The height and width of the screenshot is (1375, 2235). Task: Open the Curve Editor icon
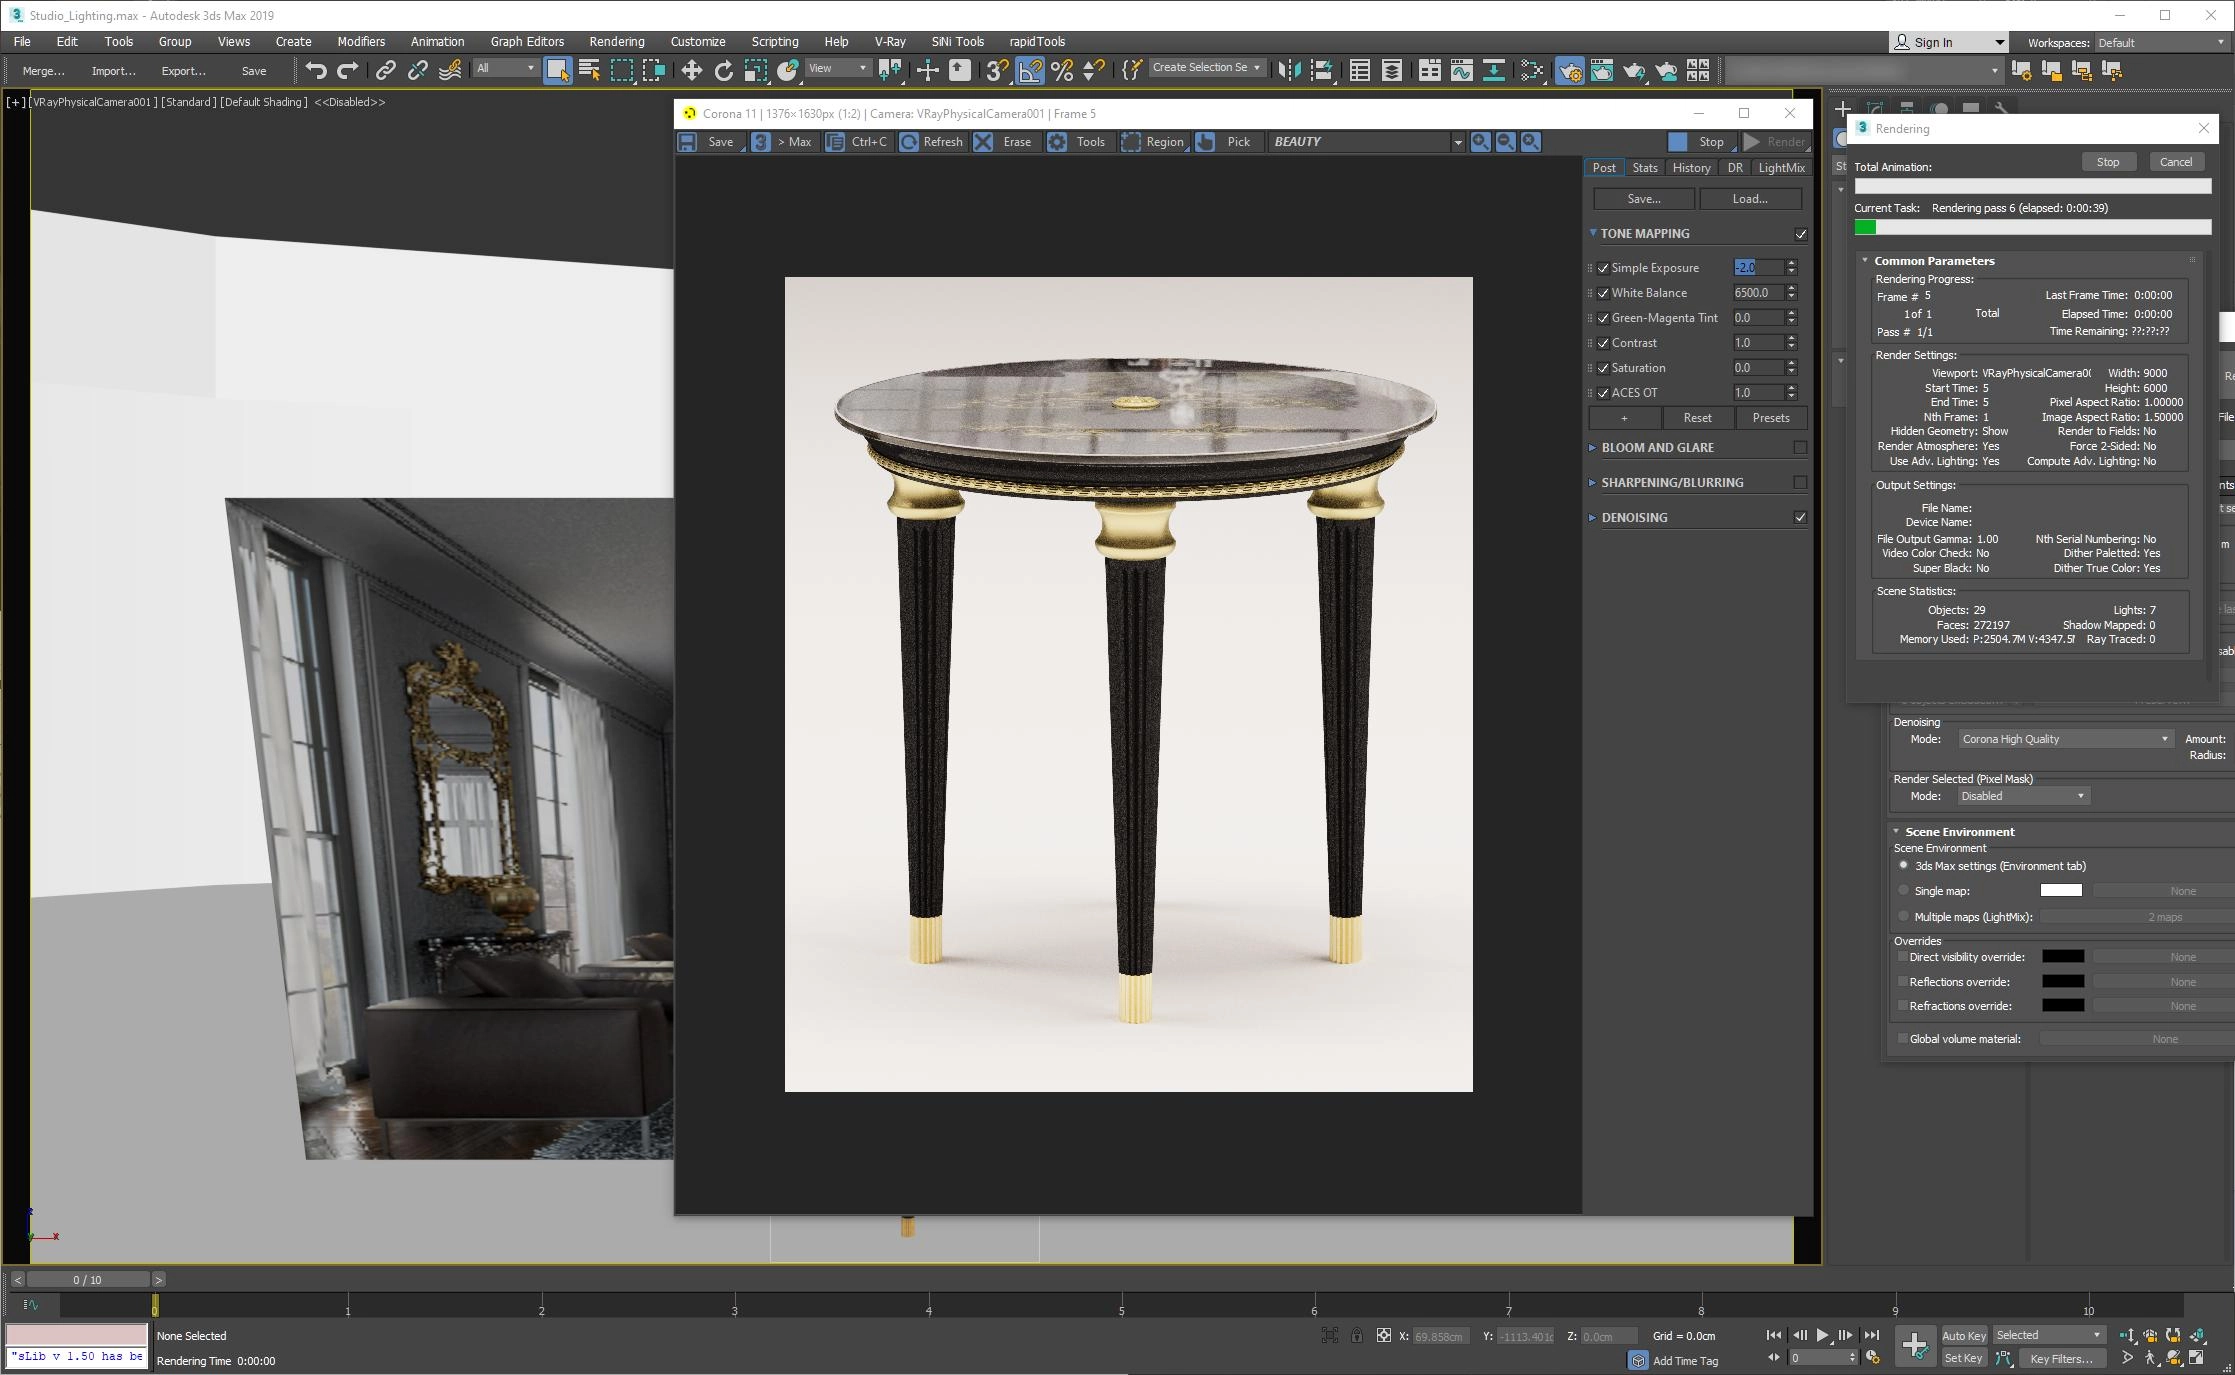tap(1462, 70)
